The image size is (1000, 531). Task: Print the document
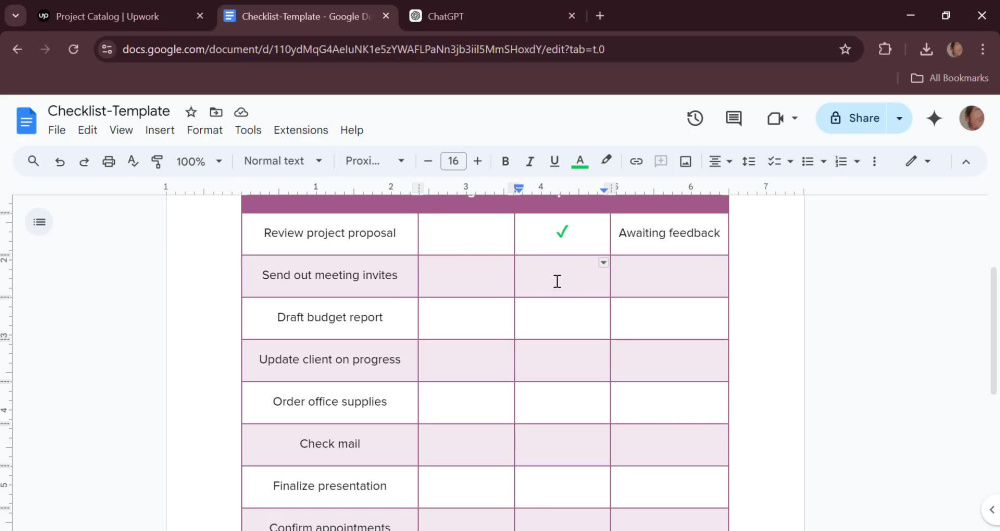(x=108, y=161)
